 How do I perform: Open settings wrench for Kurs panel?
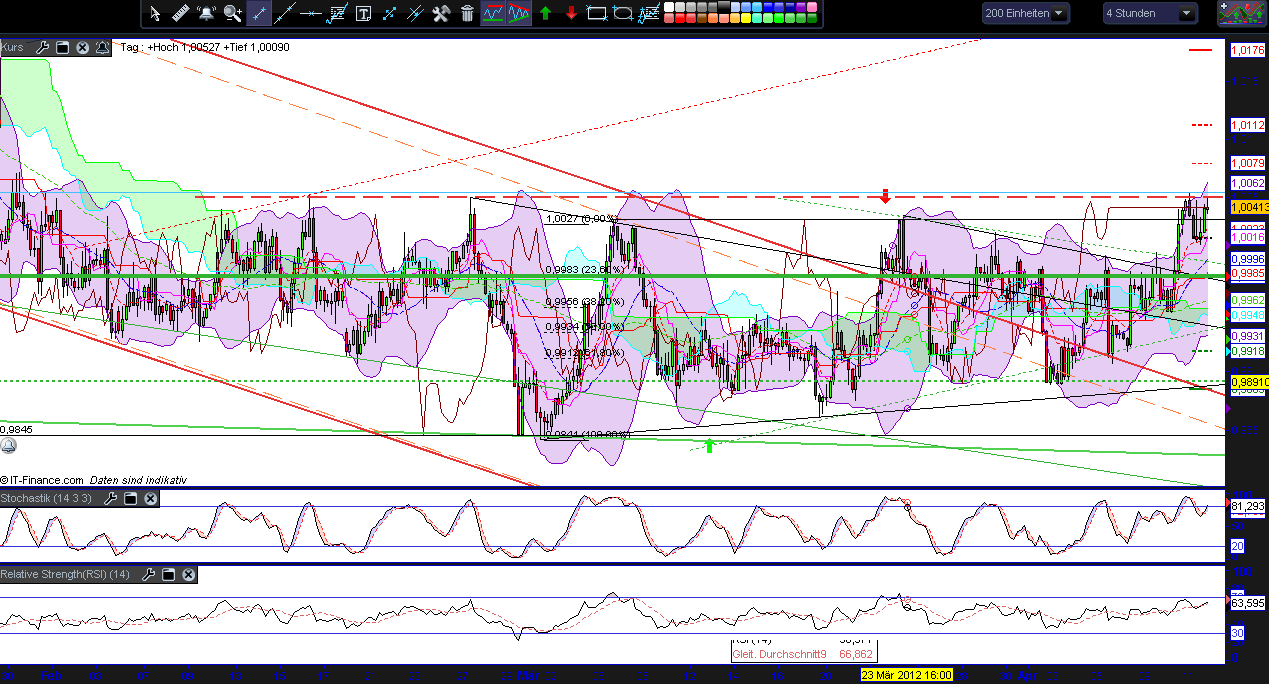coord(41,47)
